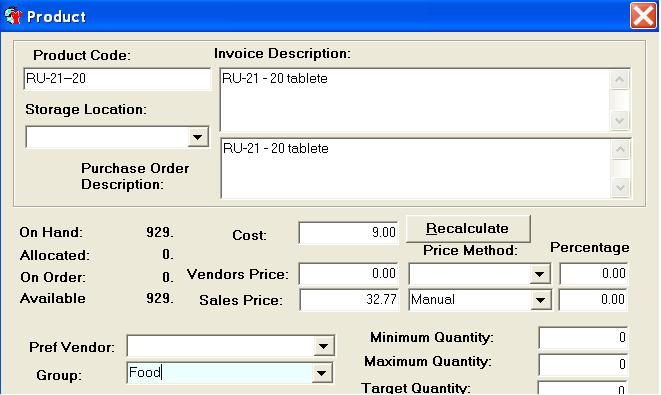
Task: Click inside the Invoice Description text box
Action: (415, 100)
